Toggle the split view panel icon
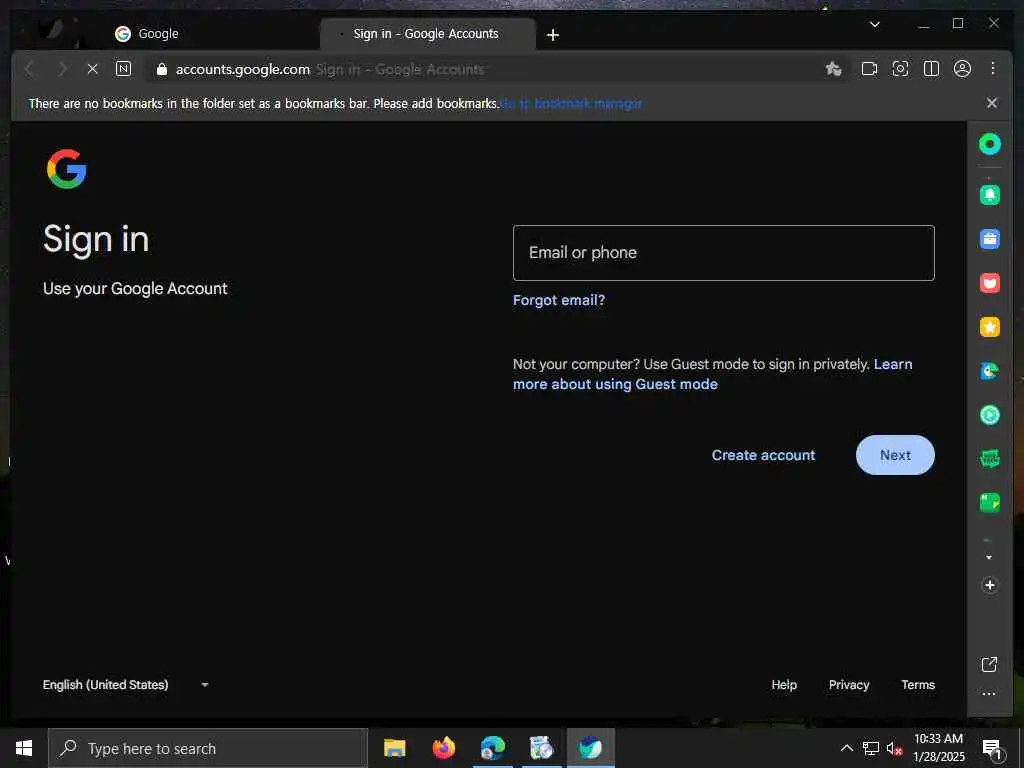 [931, 69]
